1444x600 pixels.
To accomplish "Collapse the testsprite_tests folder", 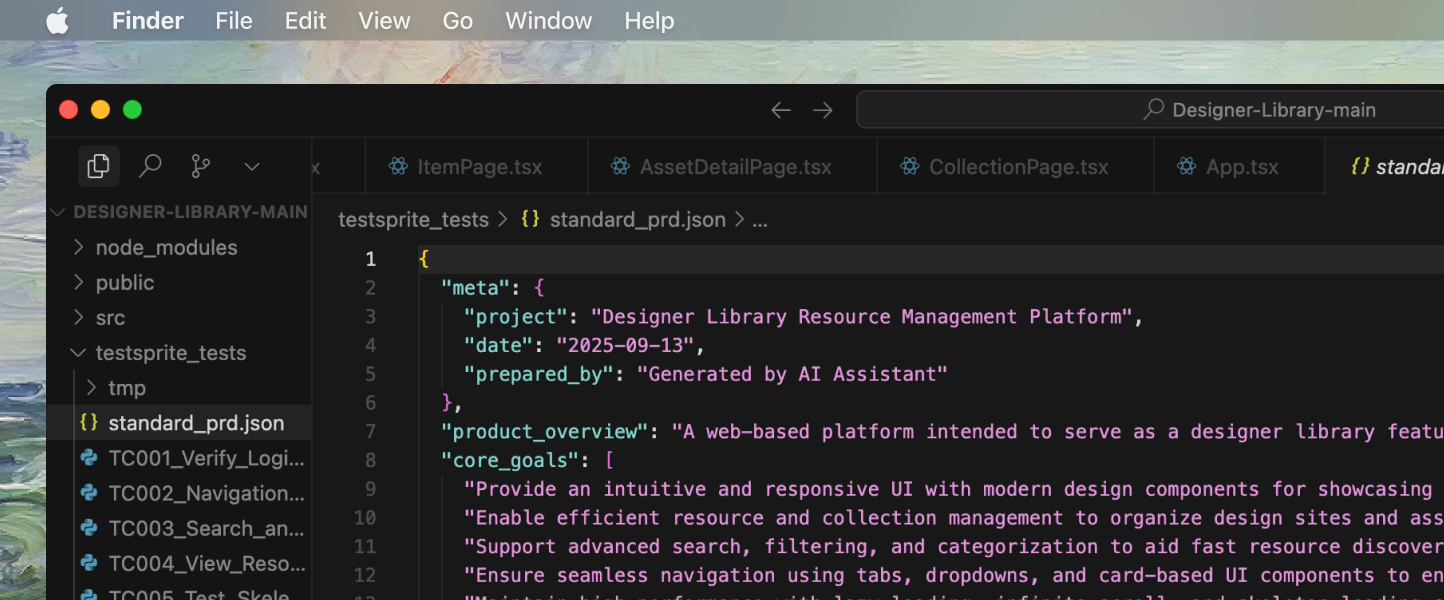I will (x=179, y=353).
